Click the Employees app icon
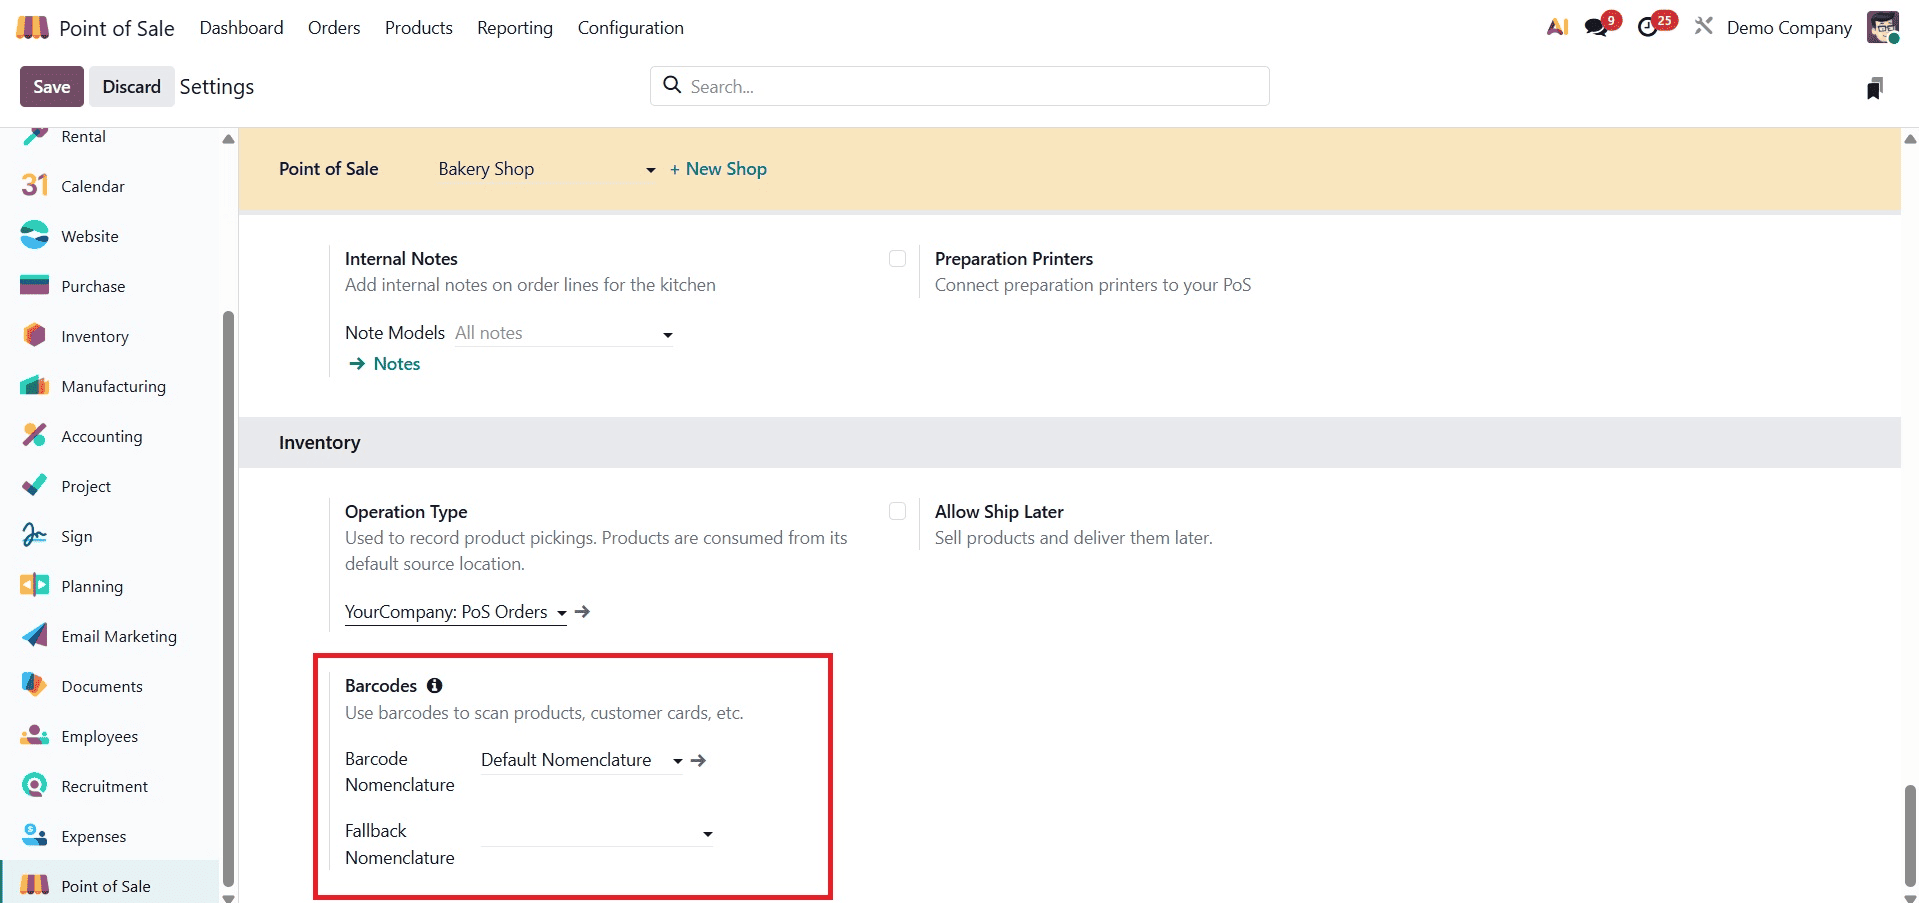Screen dimensions: 1919x903 [33, 736]
